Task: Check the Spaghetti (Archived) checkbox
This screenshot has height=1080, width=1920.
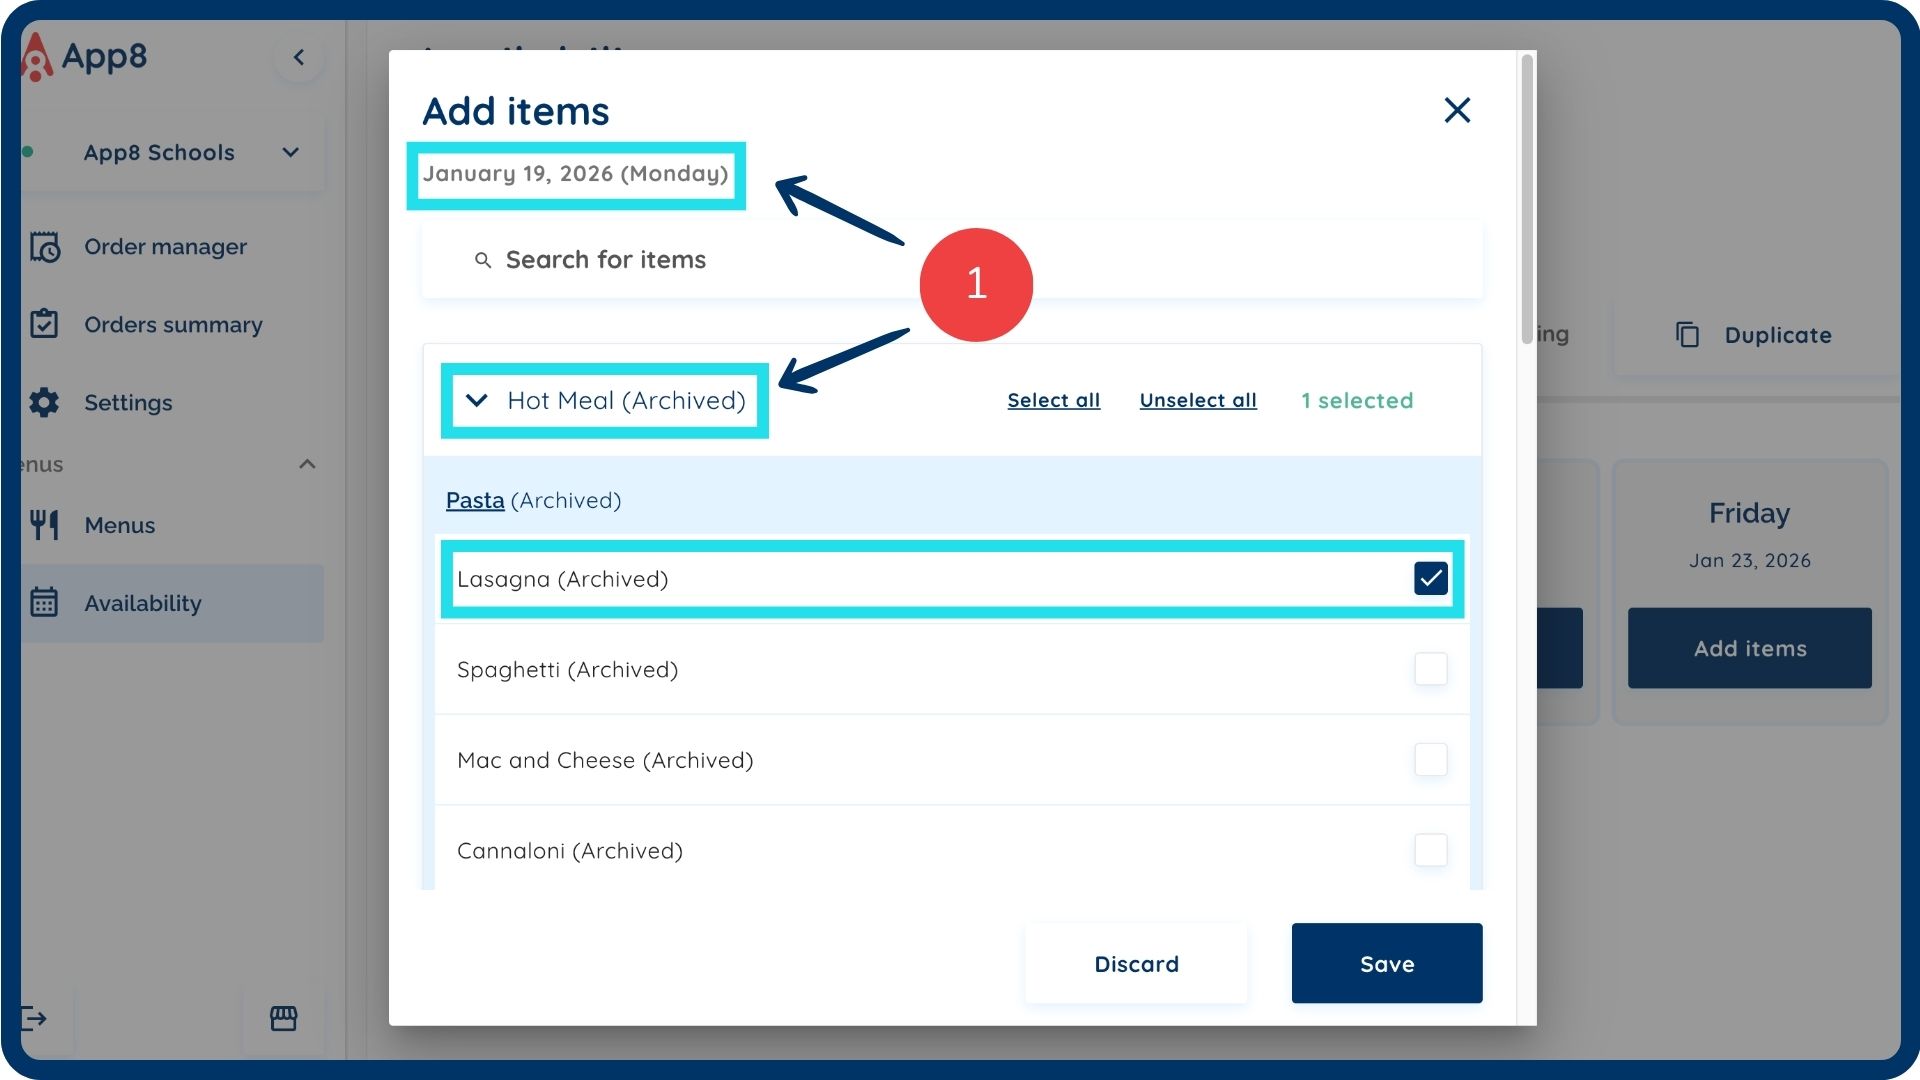Action: coord(1430,669)
